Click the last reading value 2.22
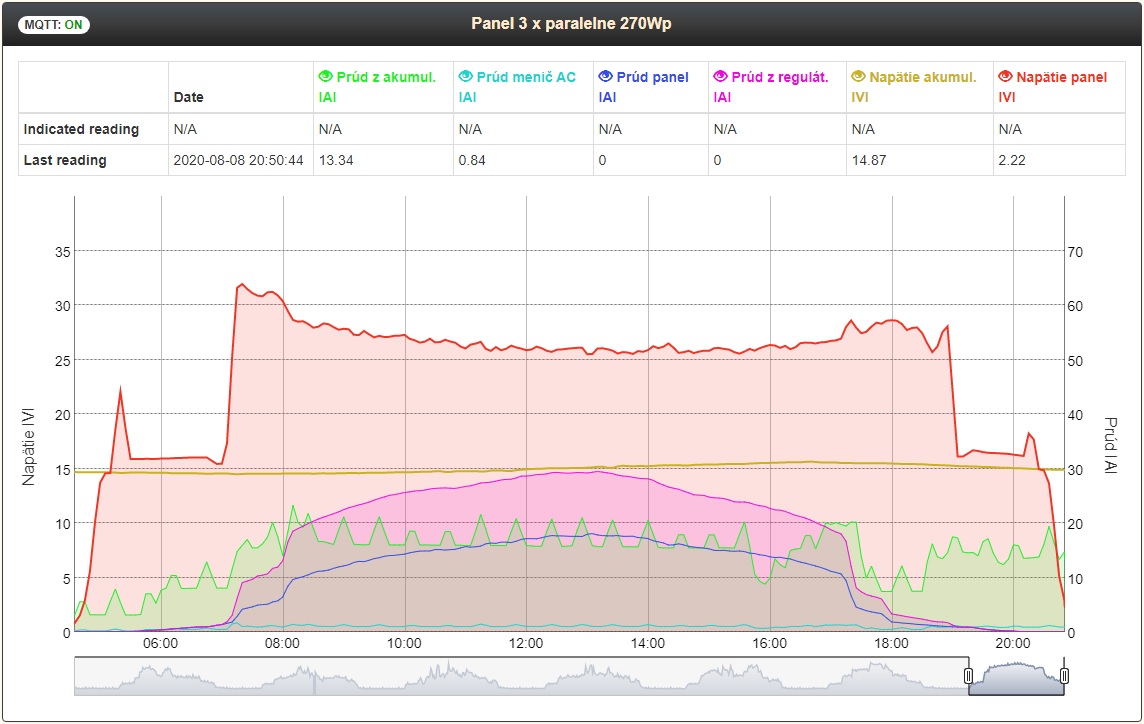Viewport: 1144px width, 724px height. (x=1012, y=161)
